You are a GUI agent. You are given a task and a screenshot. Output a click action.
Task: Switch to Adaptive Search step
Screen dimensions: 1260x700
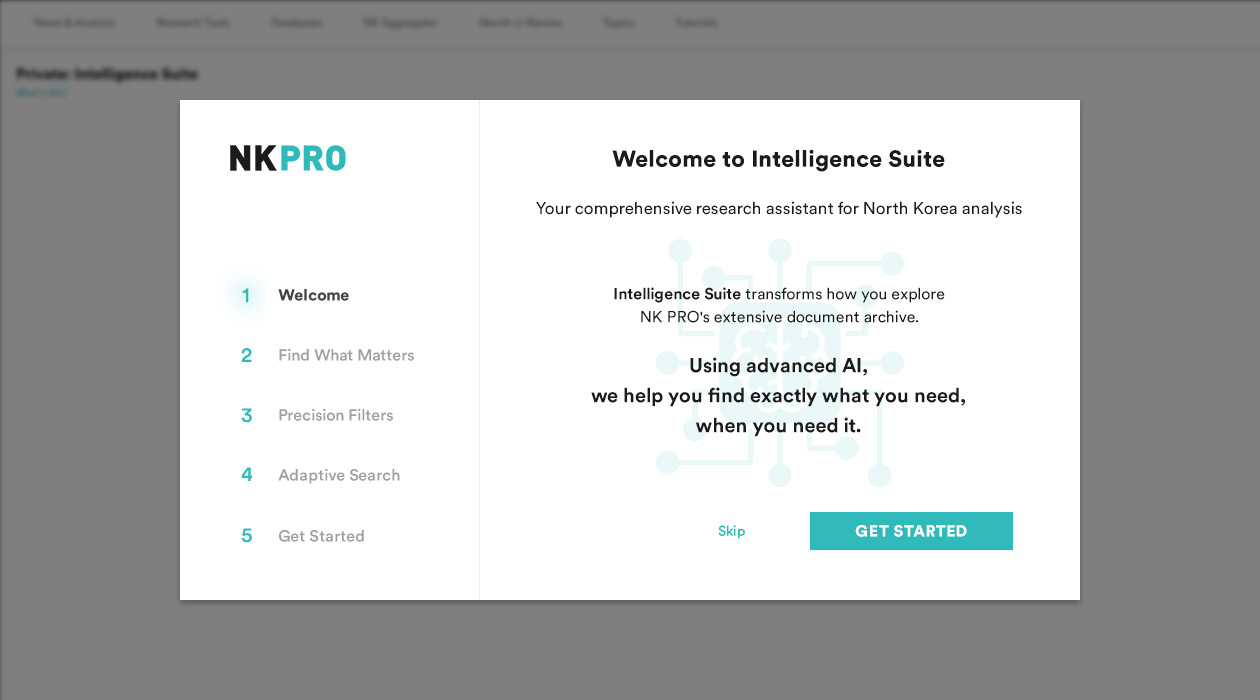(x=339, y=475)
